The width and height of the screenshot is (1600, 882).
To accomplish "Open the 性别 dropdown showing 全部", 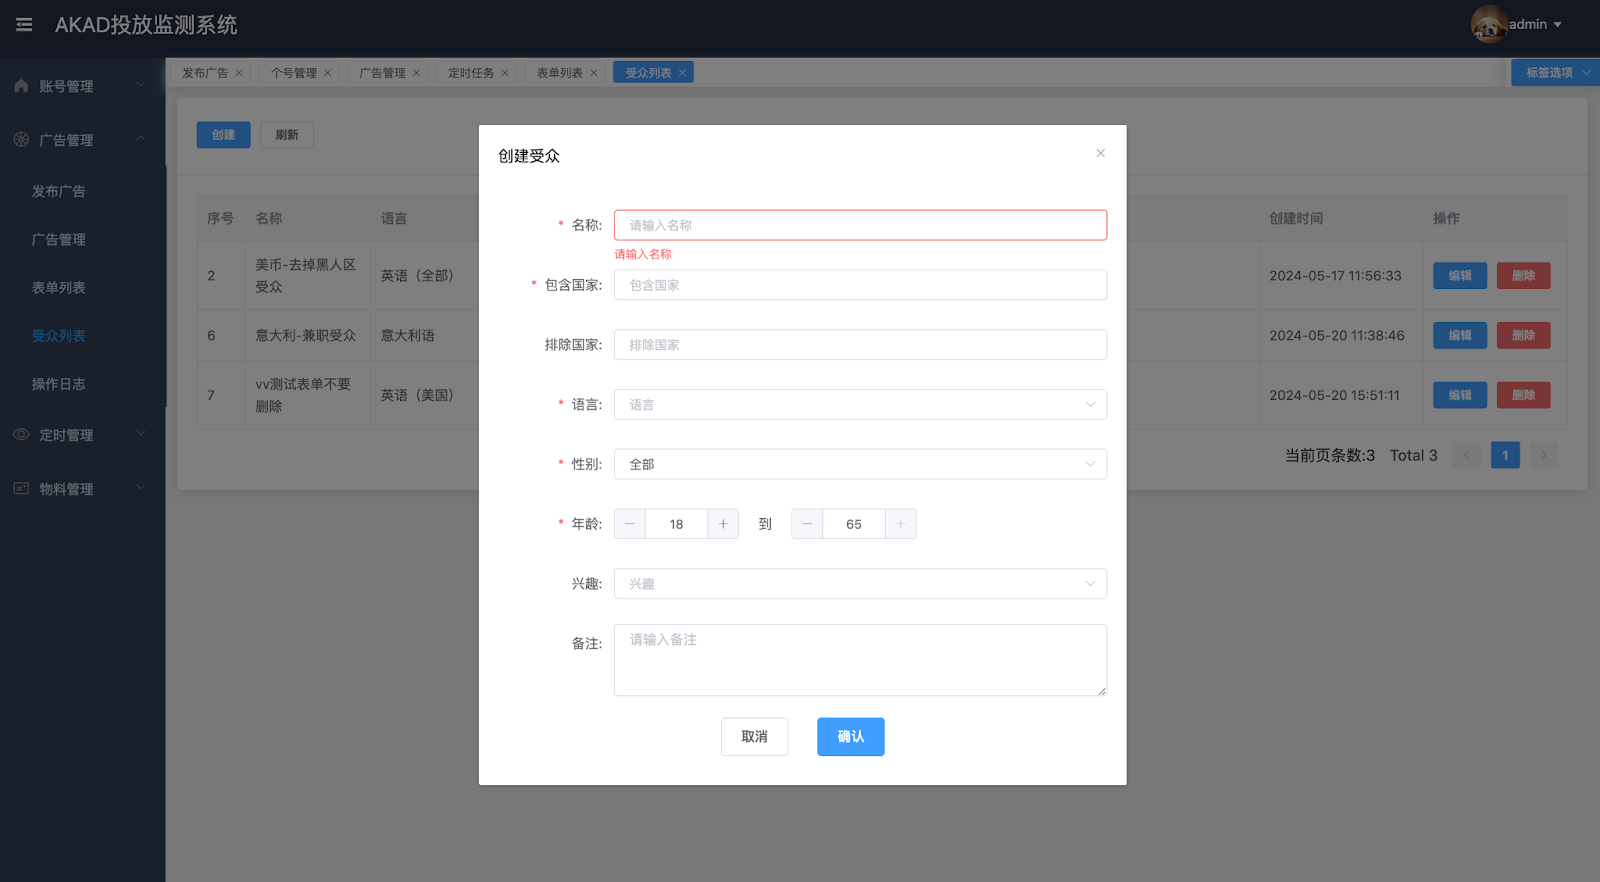I will (x=860, y=464).
